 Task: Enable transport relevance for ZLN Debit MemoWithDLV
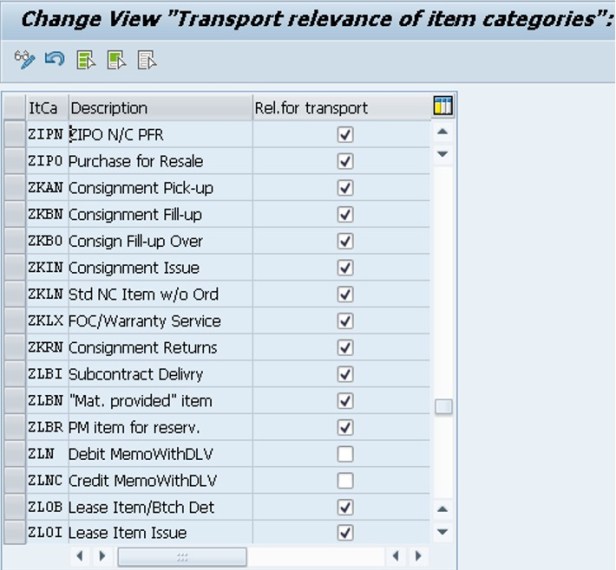345,454
